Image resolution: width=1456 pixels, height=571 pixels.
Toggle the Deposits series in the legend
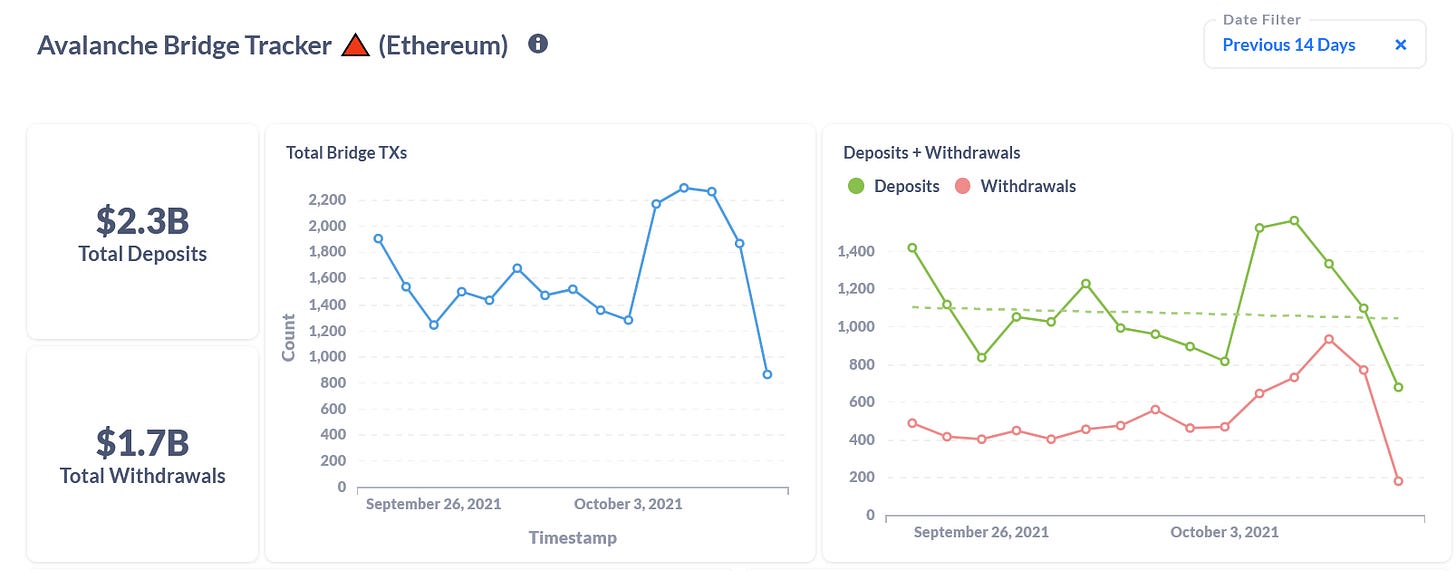(893, 186)
